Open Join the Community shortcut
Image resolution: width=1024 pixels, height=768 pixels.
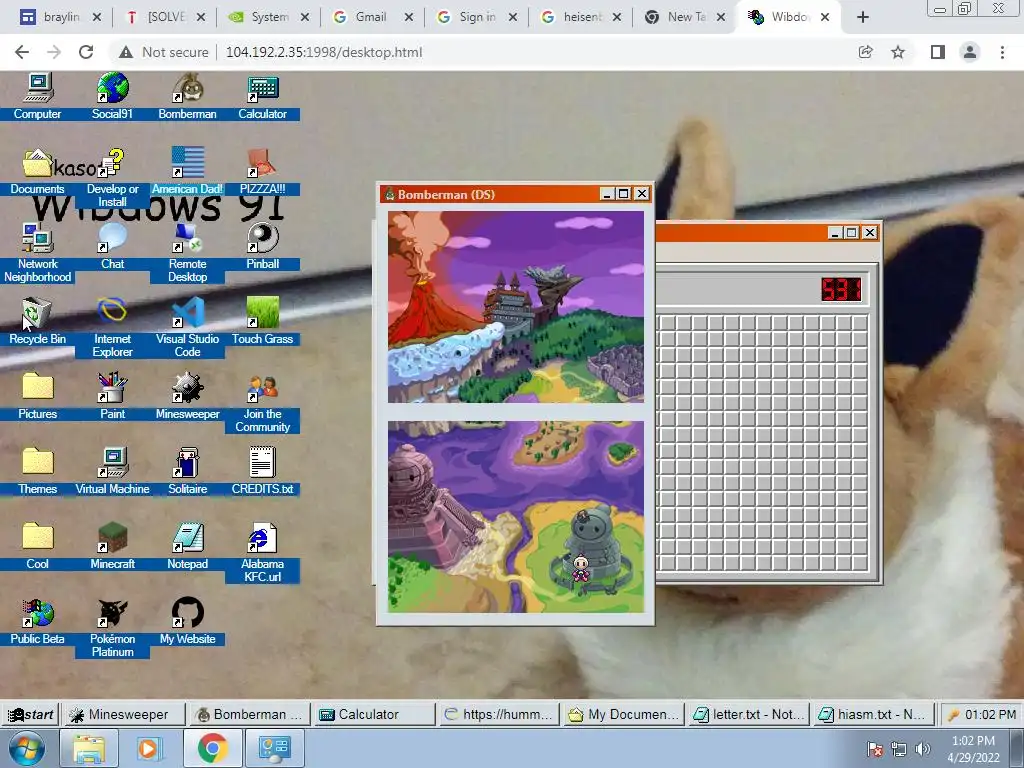pyautogui.click(x=263, y=403)
